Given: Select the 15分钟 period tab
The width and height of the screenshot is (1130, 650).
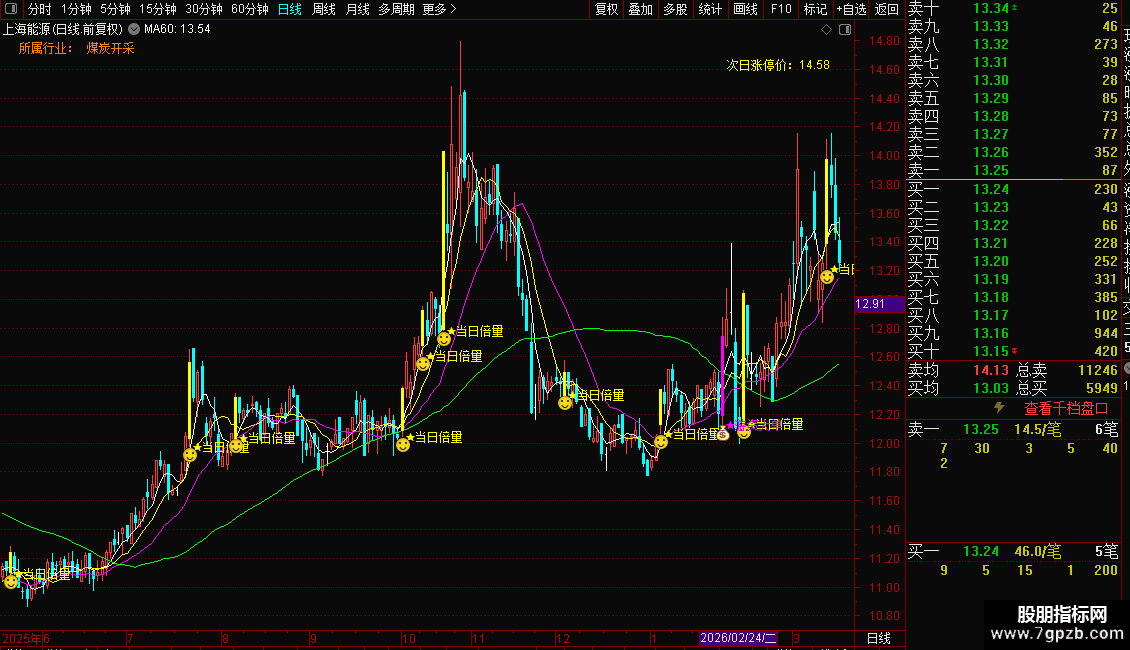Looking at the screenshot, I should coord(158,9).
